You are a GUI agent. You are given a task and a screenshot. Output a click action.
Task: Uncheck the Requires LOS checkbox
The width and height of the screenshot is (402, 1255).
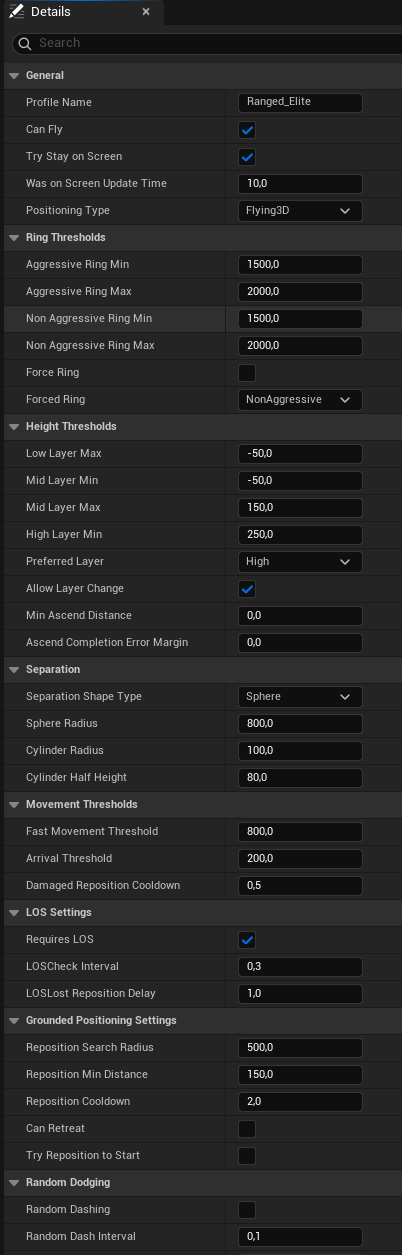pyautogui.click(x=247, y=940)
